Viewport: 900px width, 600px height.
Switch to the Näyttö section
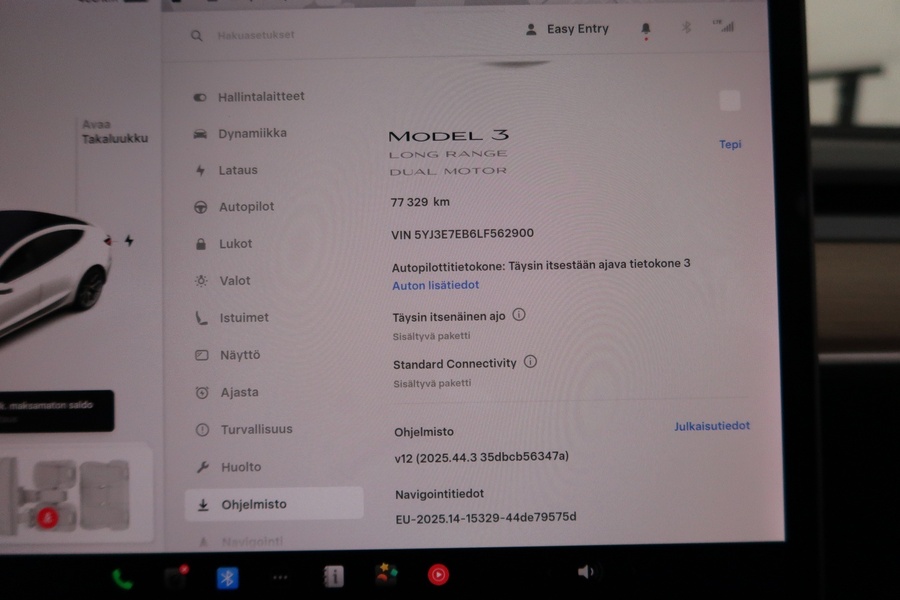(241, 354)
